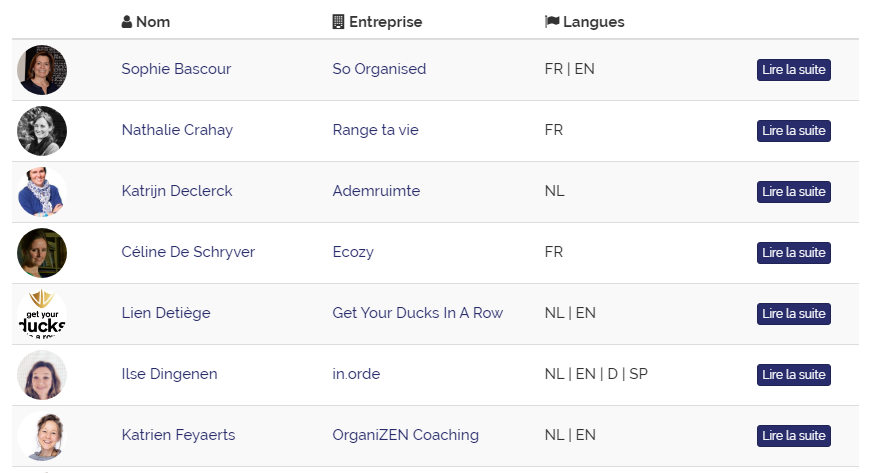Open Sophie Bascour's profile photo
Image resolution: width=871 pixels, height=473 pixels.
click(x=42, y=70)
